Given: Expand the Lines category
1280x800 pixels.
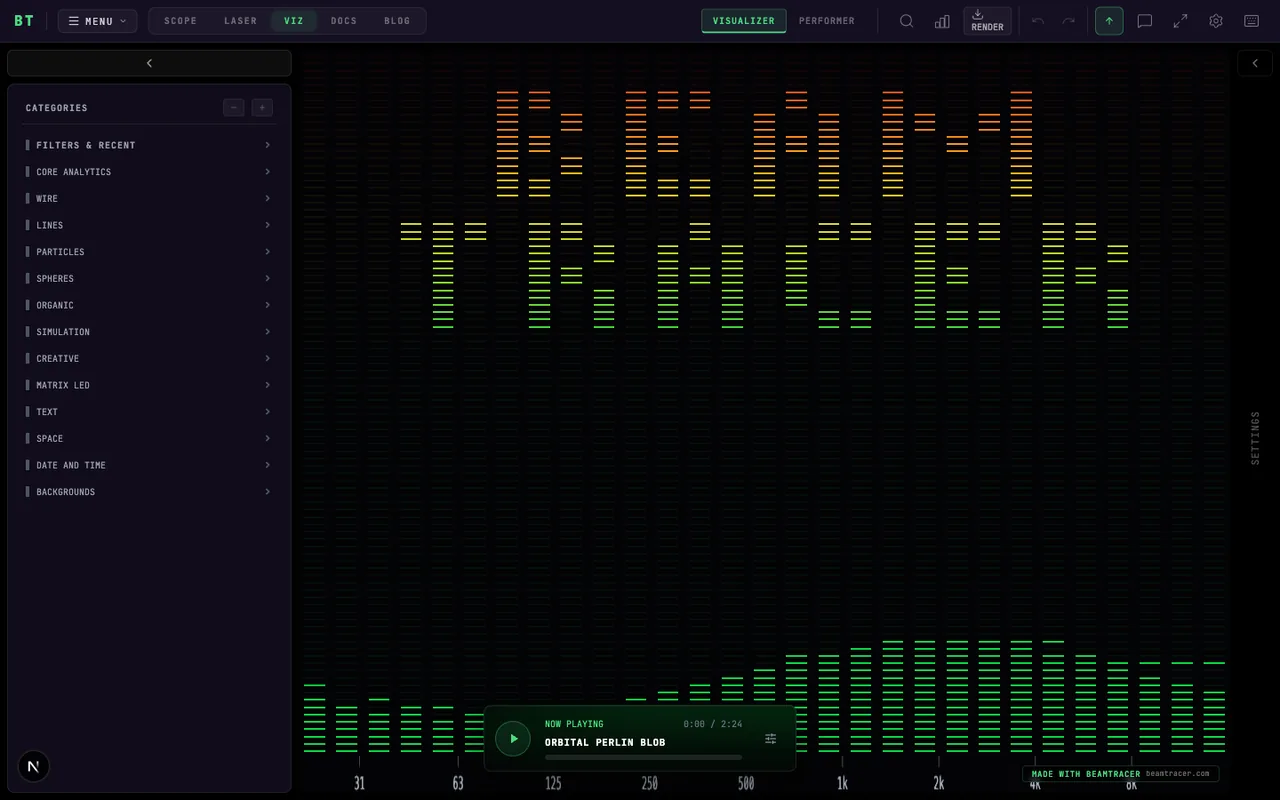Looking at the screenshot, I should (149, 225).
